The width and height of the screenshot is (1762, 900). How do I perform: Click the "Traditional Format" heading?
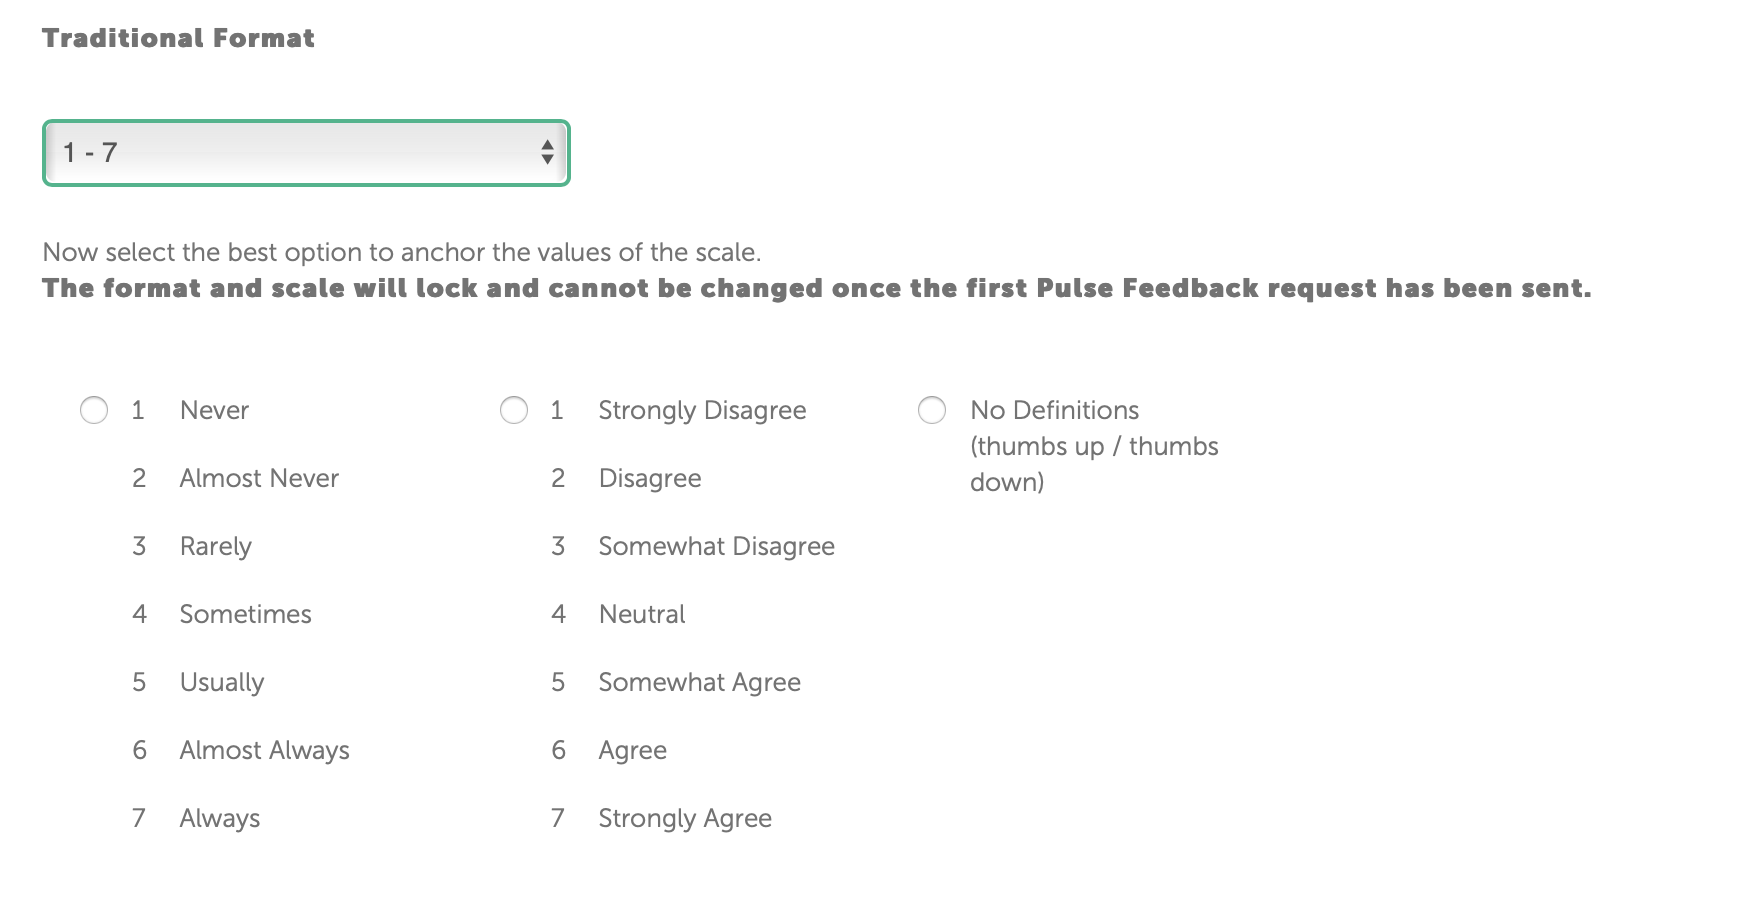[178, 38]
